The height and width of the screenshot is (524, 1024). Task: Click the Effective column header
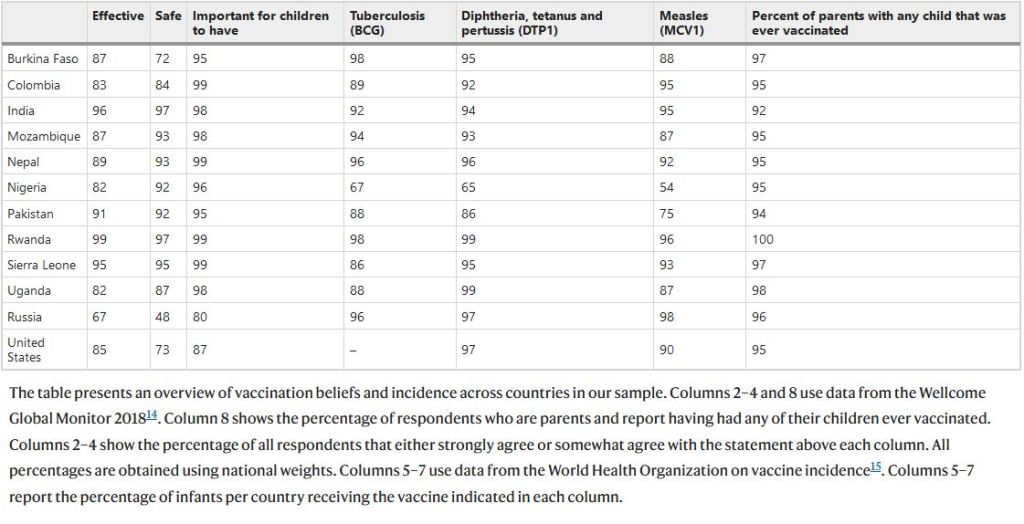[117, 17]
